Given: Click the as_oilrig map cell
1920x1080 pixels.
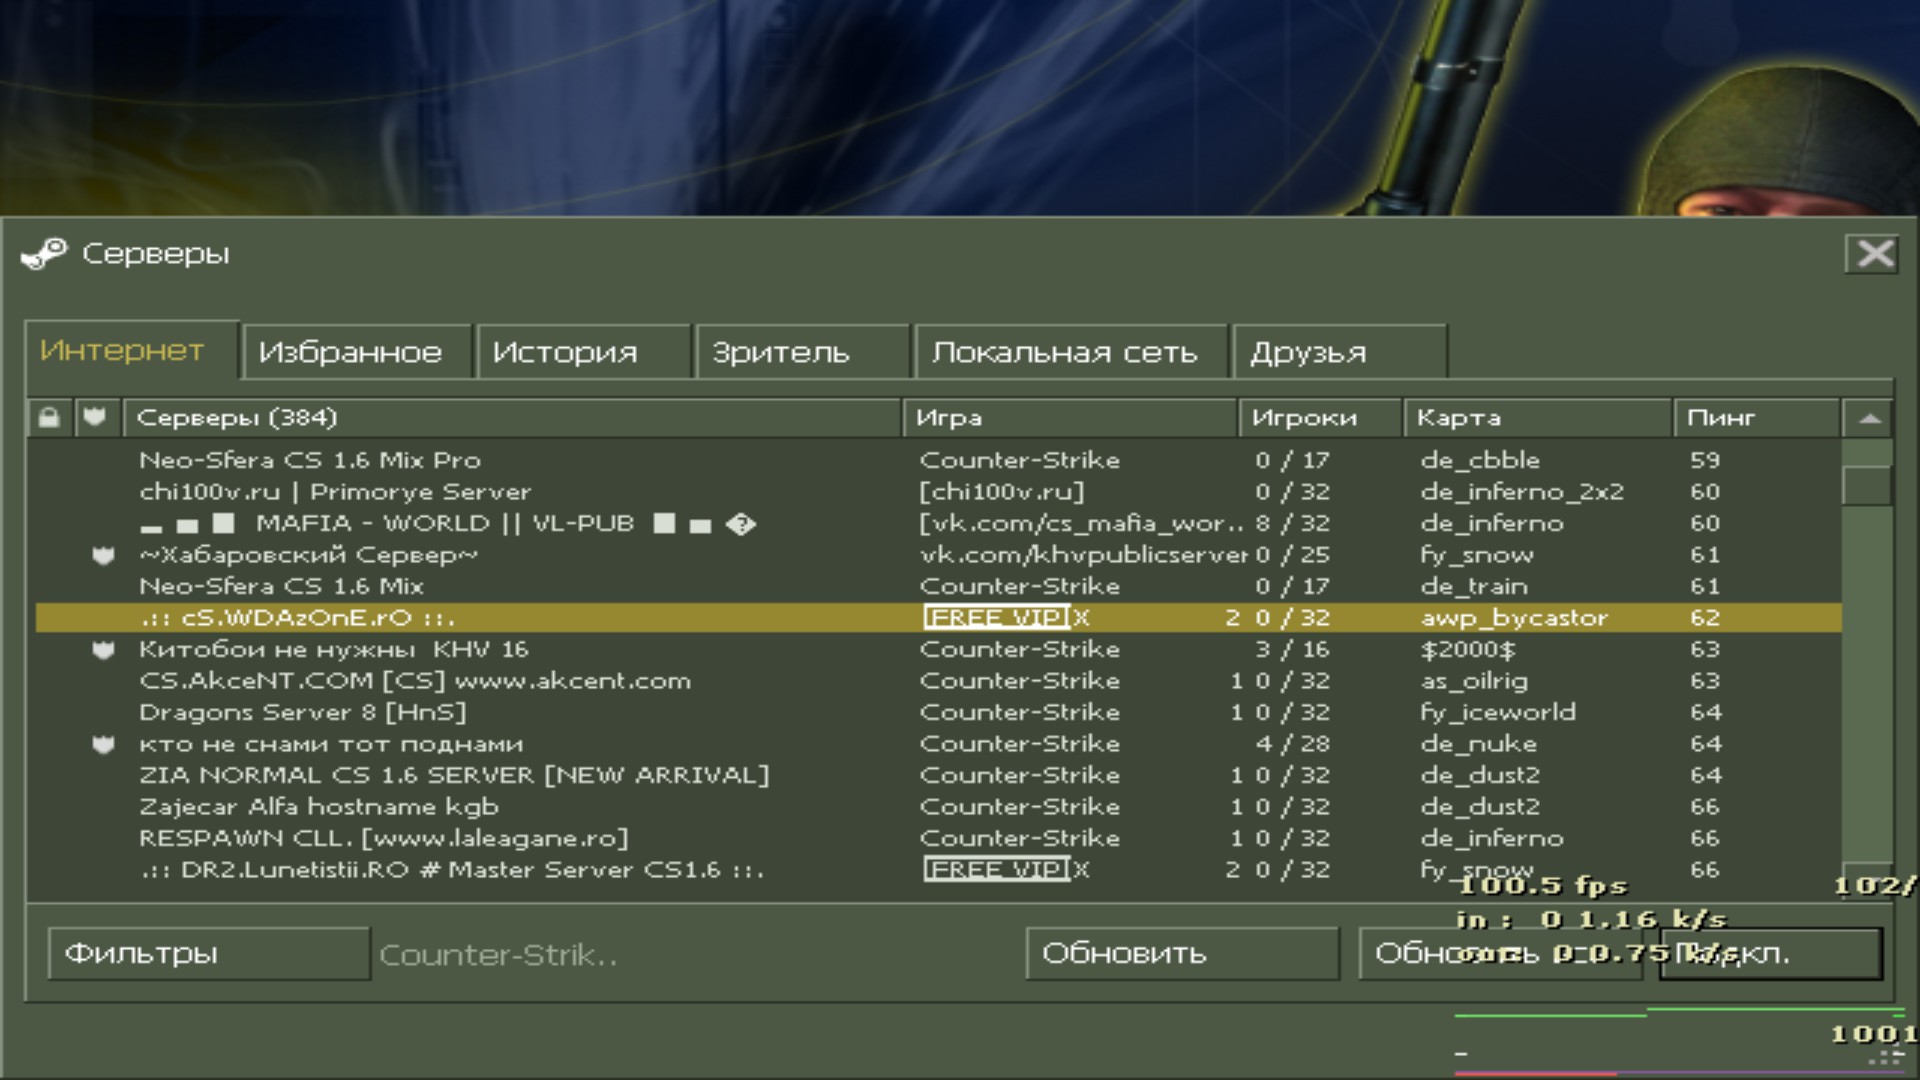Looking at the screenshot, I should click(1474, 681).
